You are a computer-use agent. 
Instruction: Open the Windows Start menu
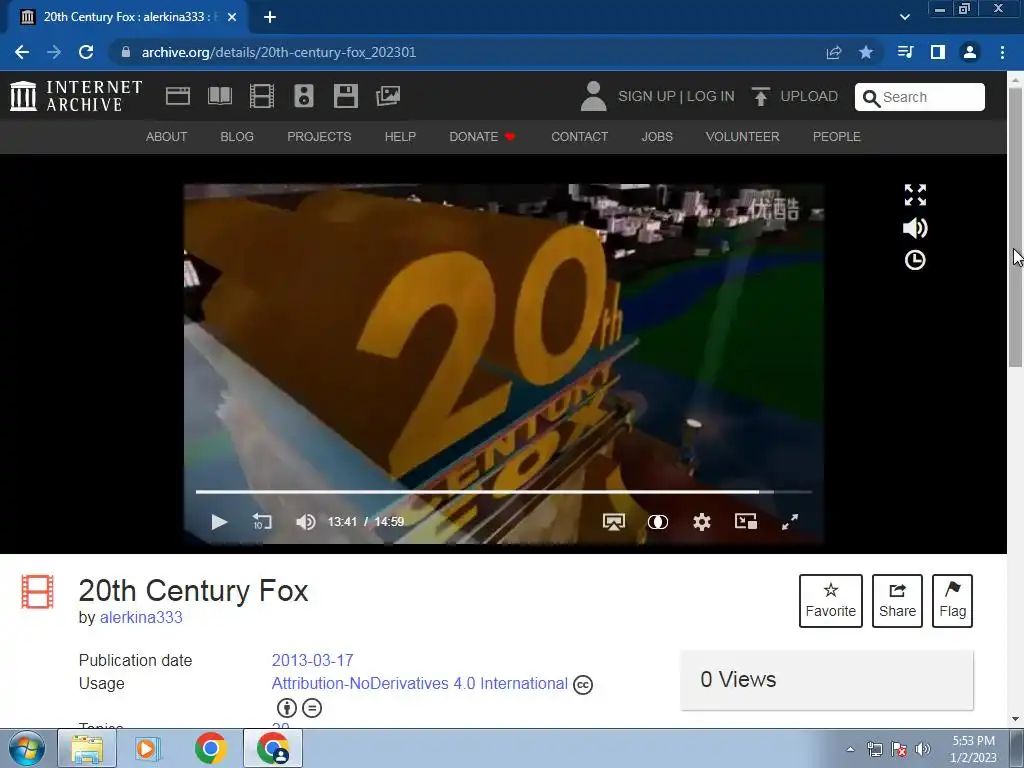click(27, 748)
